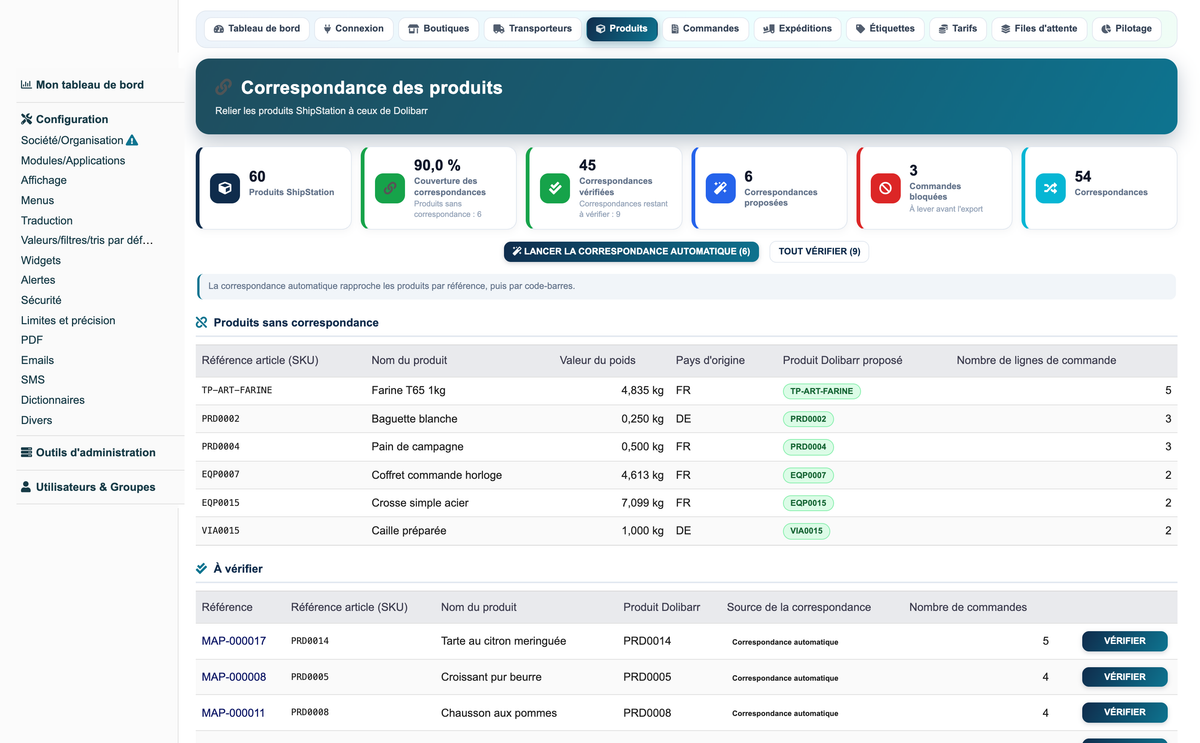Viewport: 1200px width, 743px height.
Task: Open the Affichage settings
Action: point(44,181)
